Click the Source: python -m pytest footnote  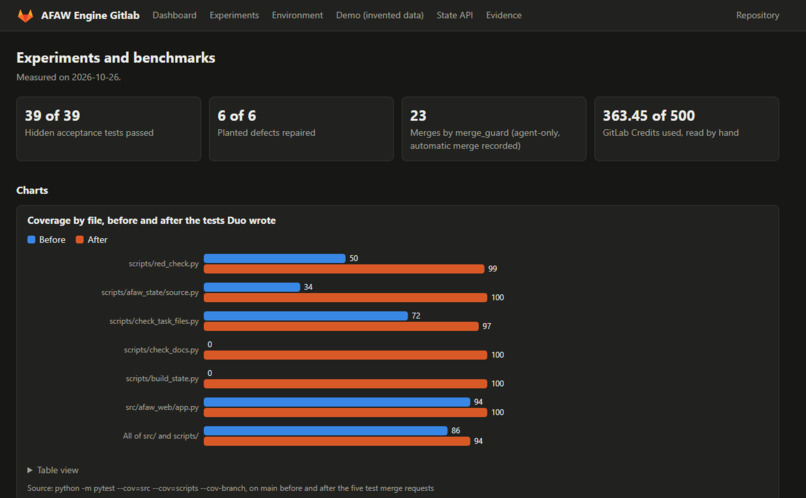[230, 488]
